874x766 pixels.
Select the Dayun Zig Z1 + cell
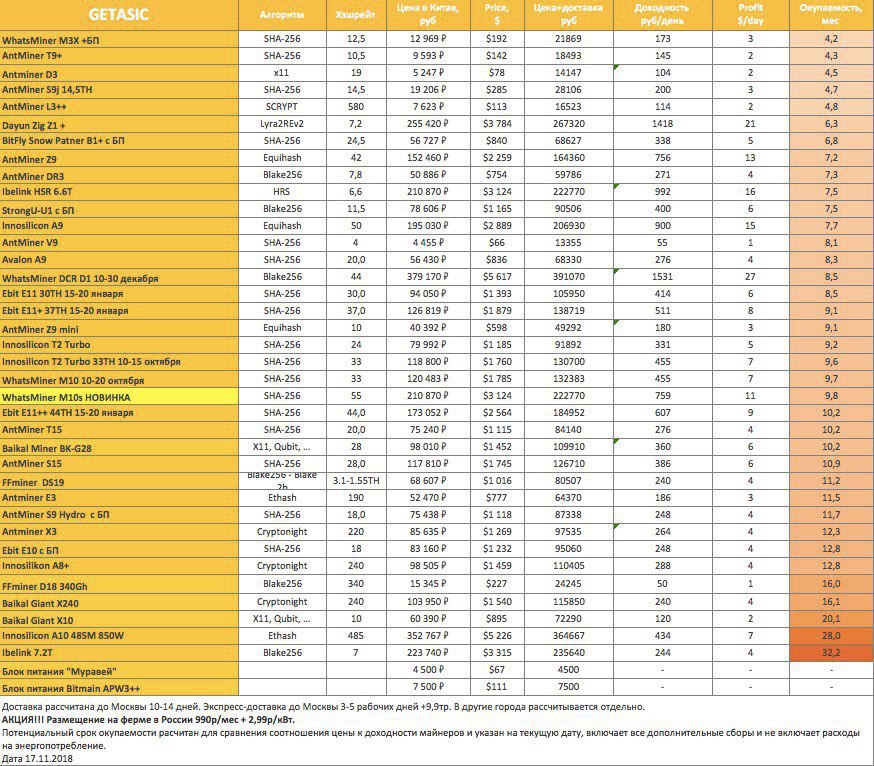tap(119, 125)
